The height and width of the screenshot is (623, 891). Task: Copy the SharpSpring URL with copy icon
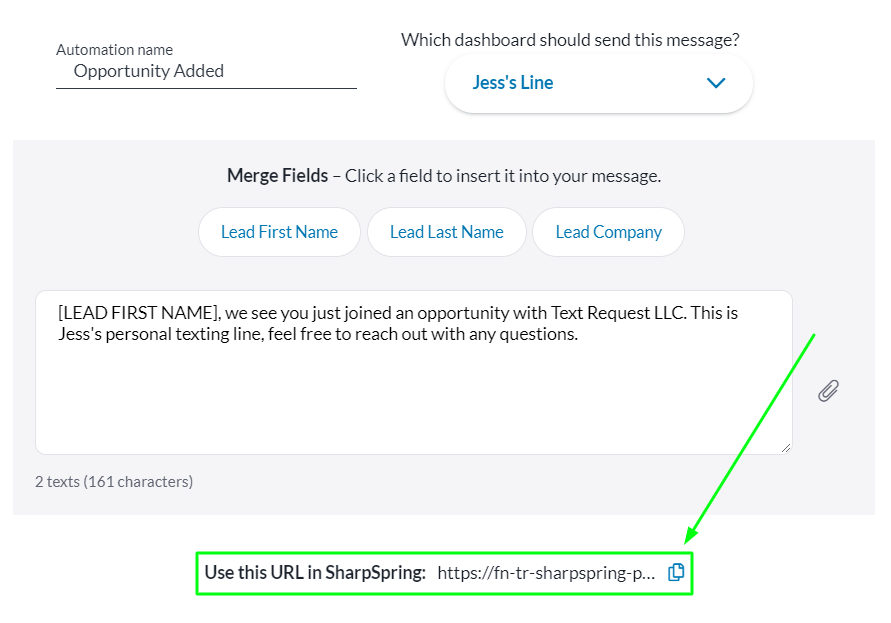(x=676, y=572)
